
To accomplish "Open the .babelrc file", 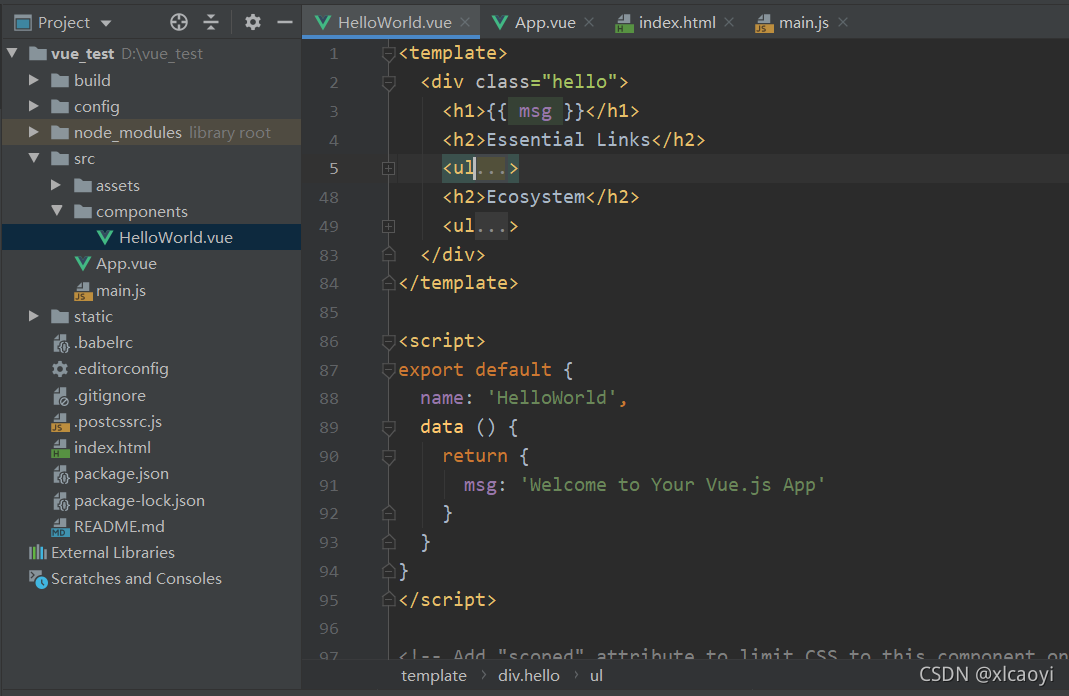I will point(104,343).
